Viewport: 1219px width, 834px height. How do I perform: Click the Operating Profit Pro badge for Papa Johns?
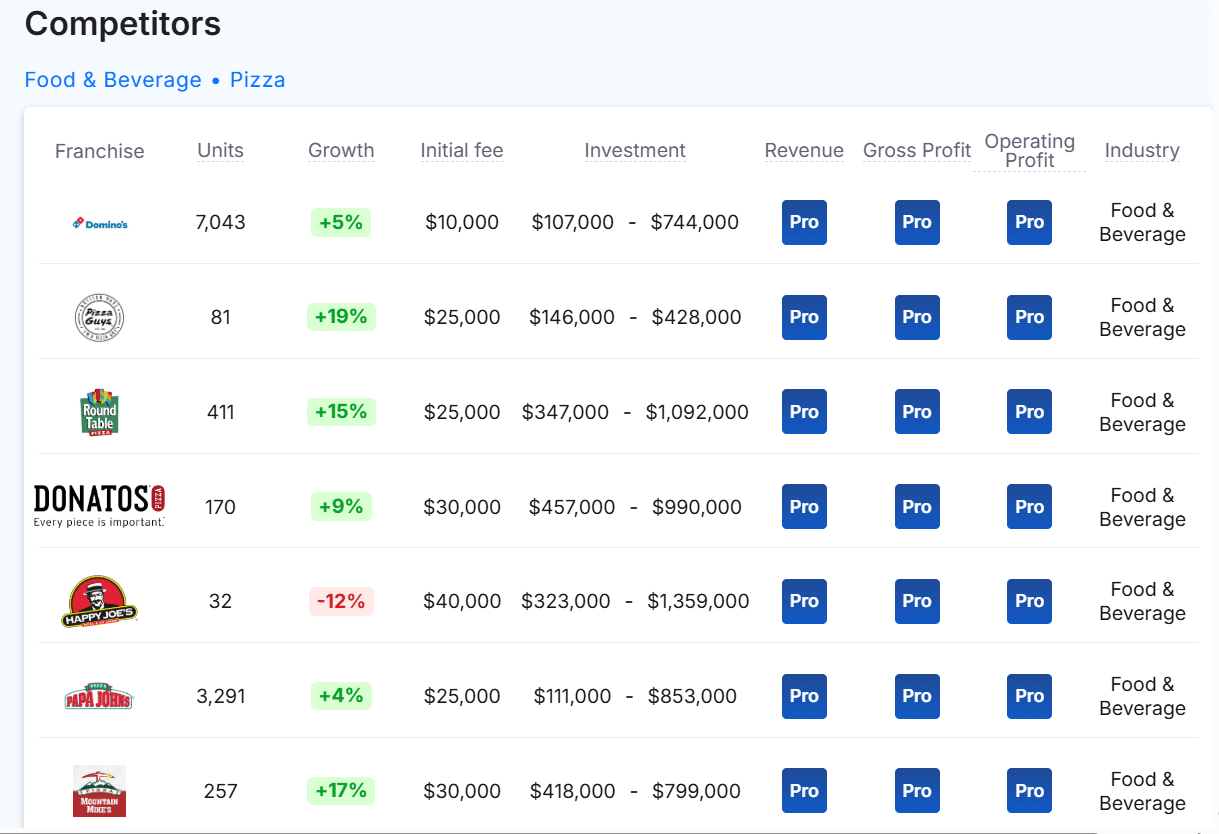point(1029,696)
